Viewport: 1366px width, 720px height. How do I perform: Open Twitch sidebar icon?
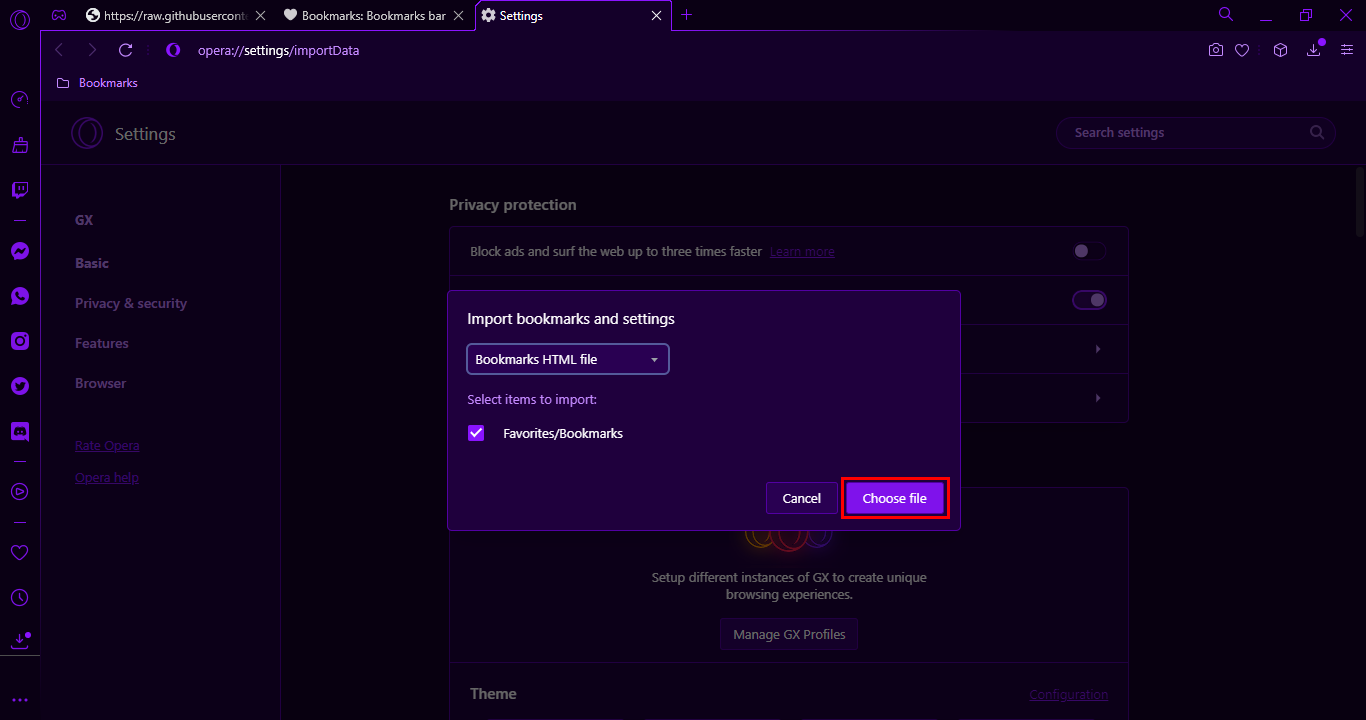pos(19,190)
